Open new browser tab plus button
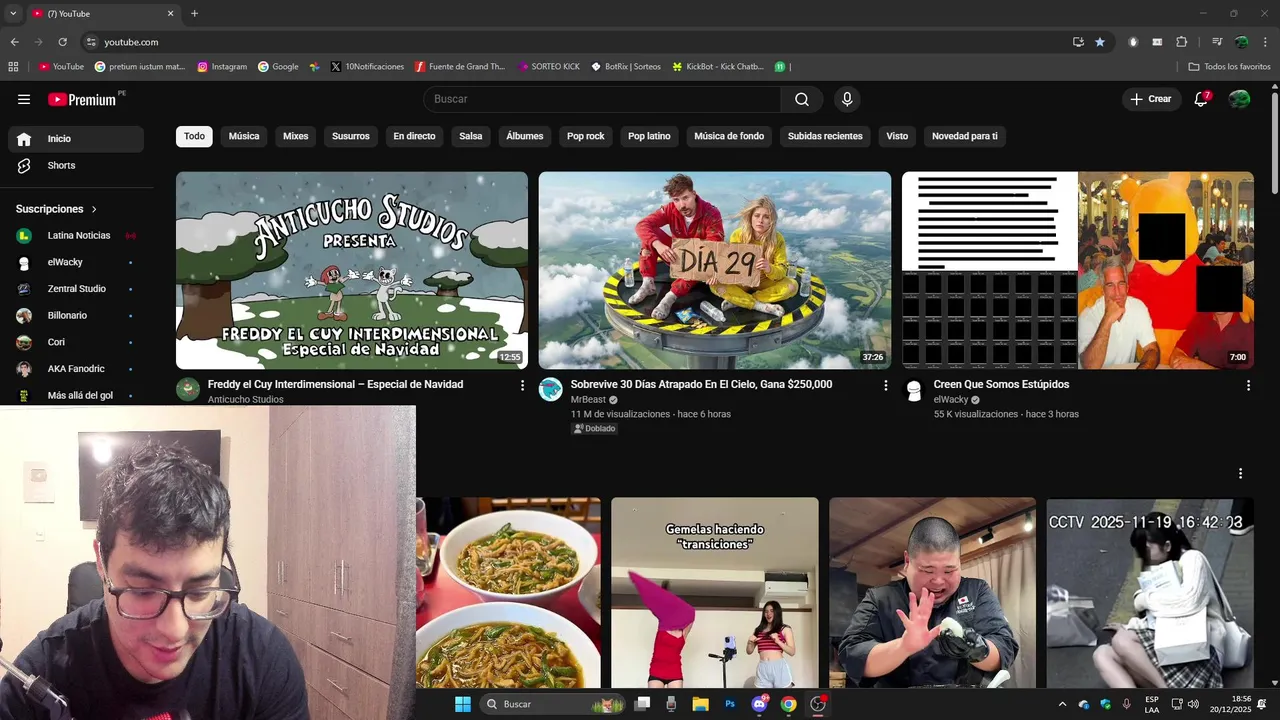Image resolution: width=1280 pixels, height=720 pixels. pos(194,14)
